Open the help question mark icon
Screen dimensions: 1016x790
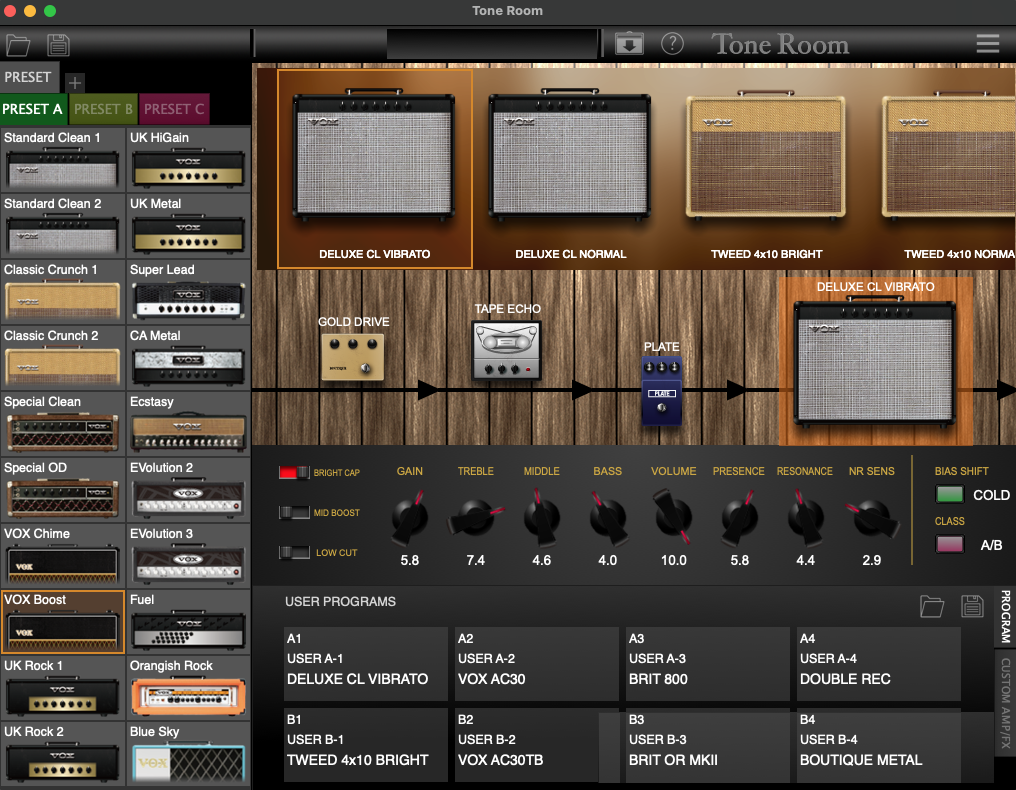pyautogui.click(x=672, y=44)
